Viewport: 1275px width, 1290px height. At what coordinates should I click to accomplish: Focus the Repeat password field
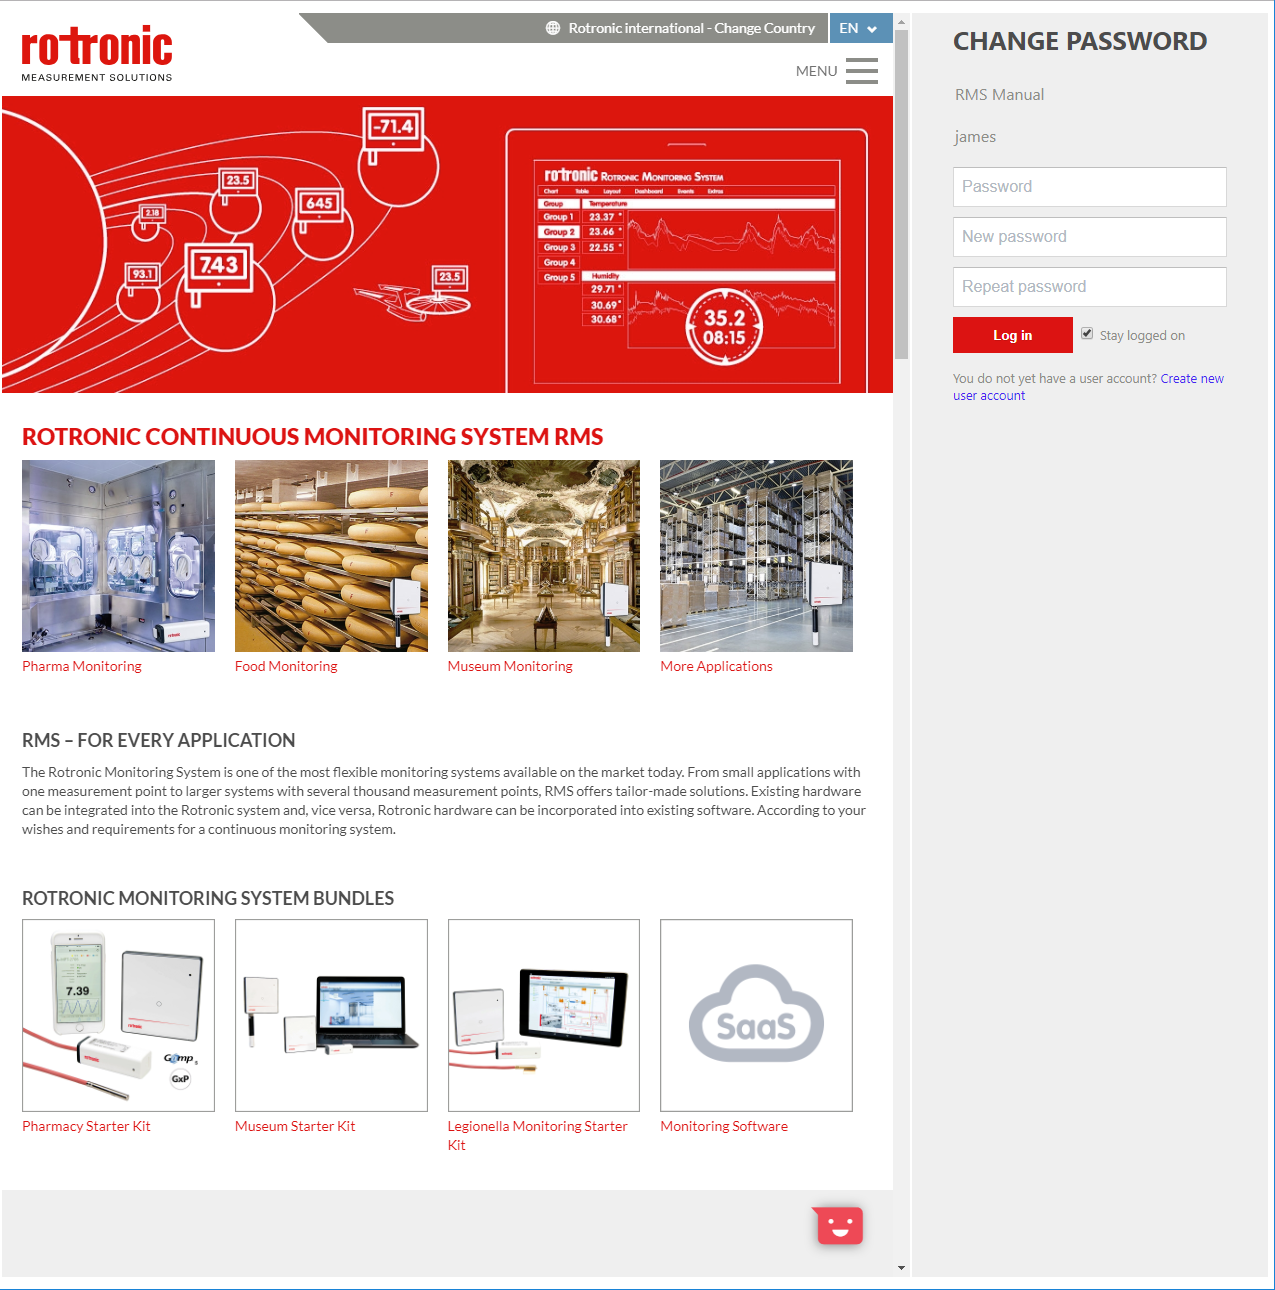pos(1089,287)
